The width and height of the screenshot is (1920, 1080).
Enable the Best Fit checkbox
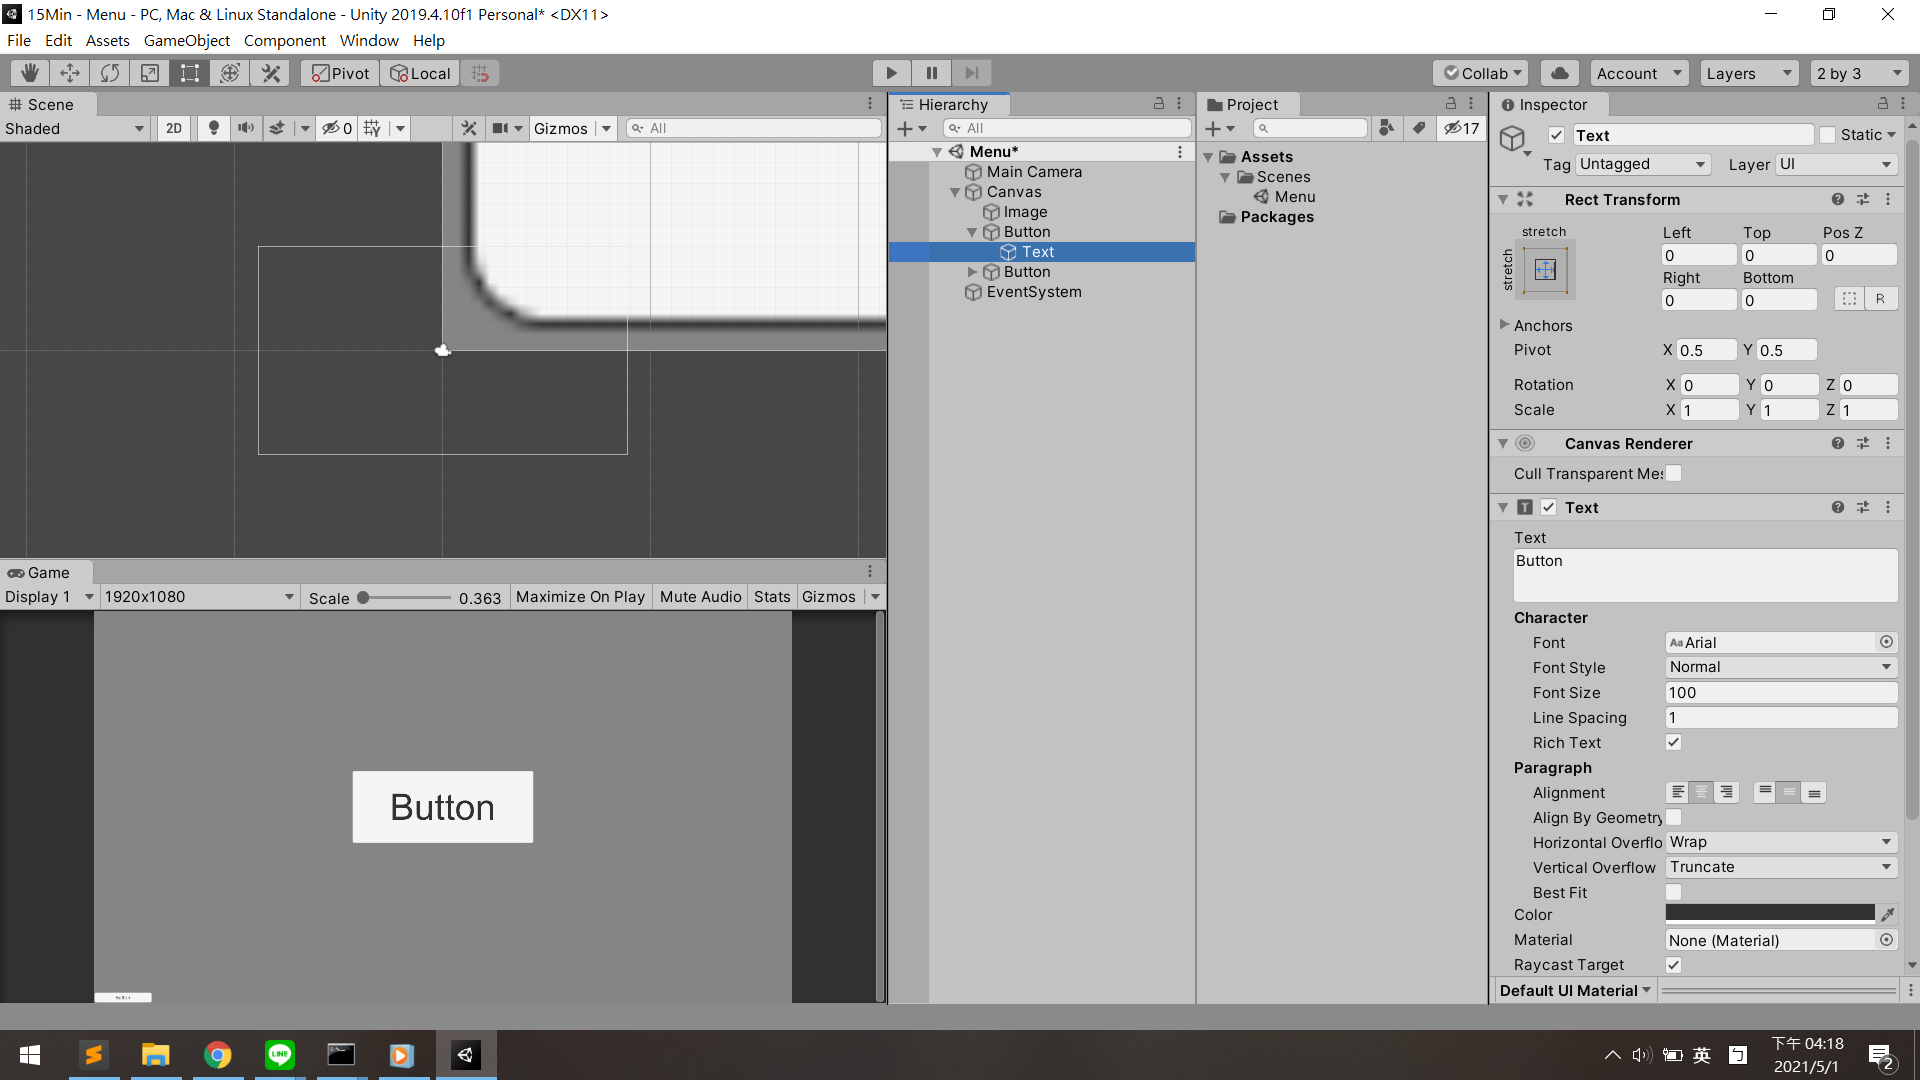coord(1673,892)
